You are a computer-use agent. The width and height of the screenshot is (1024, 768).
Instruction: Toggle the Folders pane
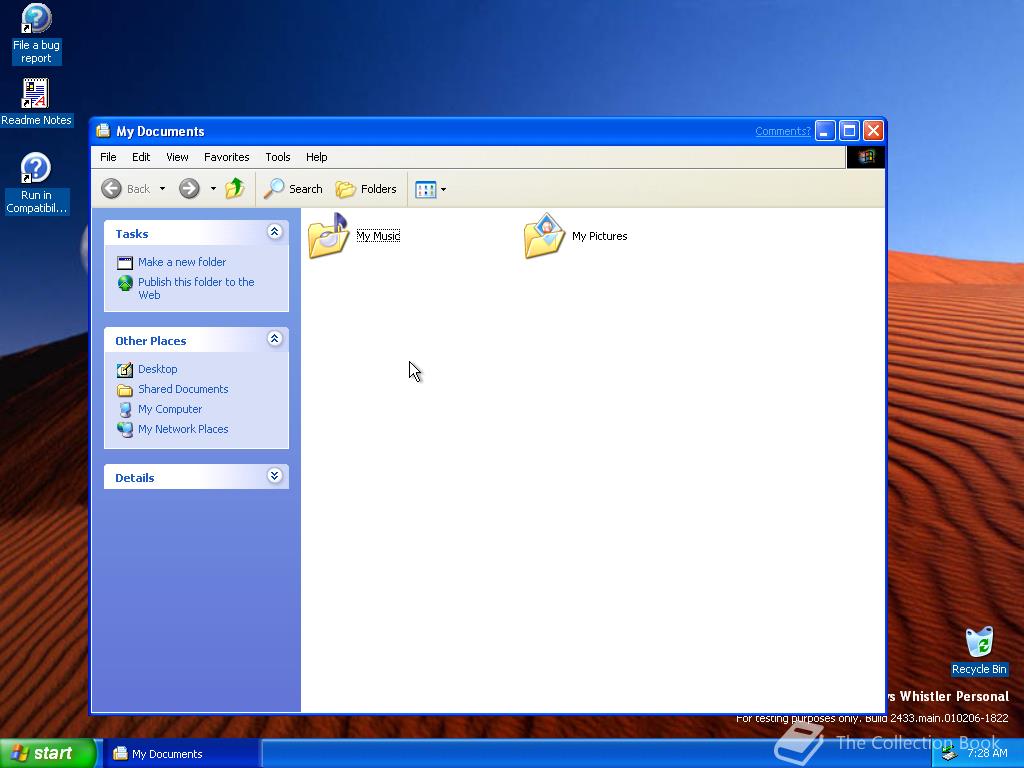[366, 189]
